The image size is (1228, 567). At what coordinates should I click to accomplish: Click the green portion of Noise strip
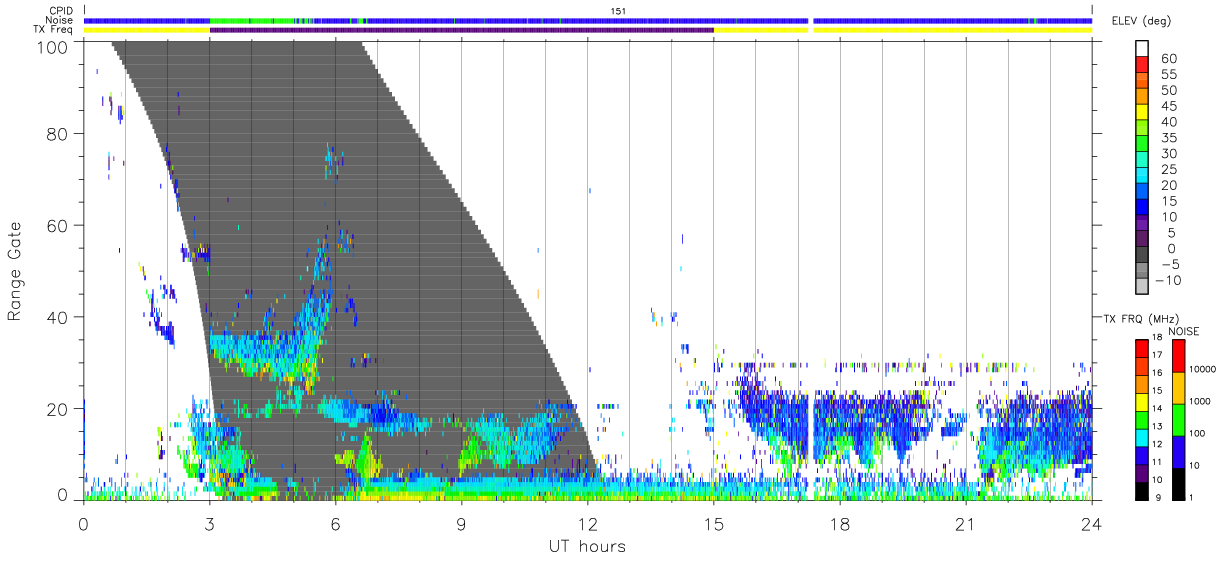(250, 20)
